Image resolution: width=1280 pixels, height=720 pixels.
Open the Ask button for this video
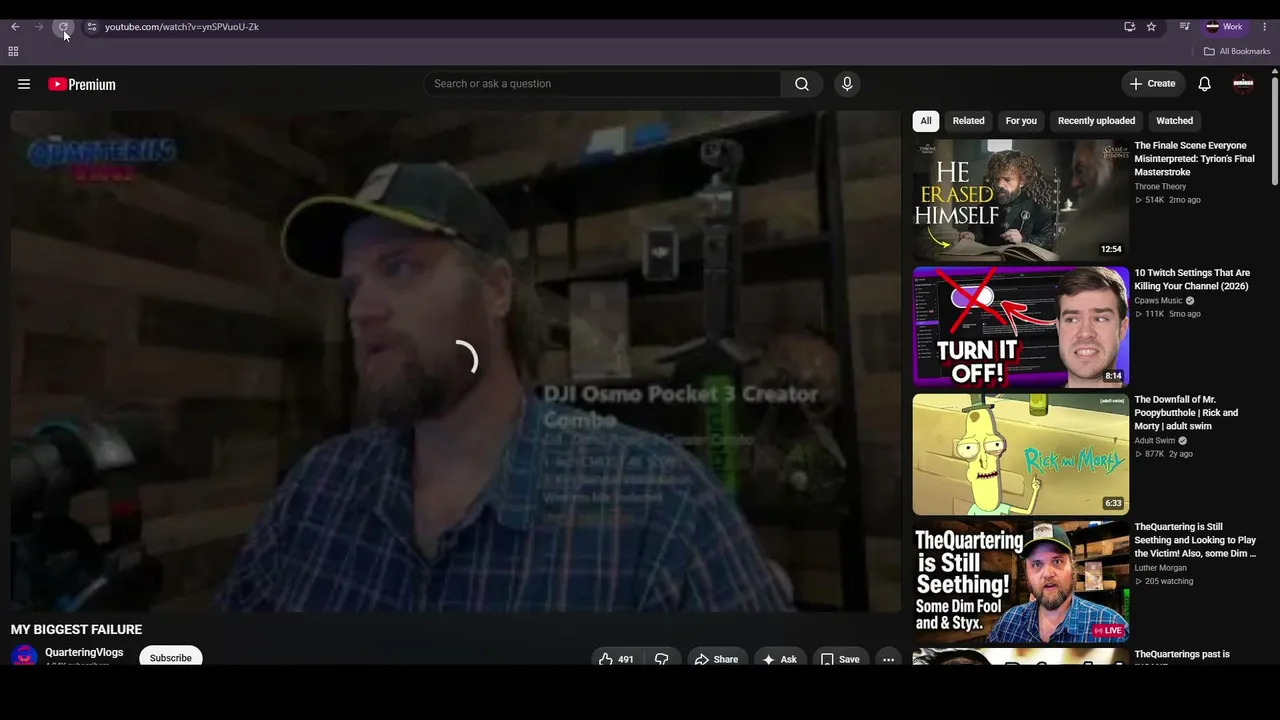tap(780, 659)
